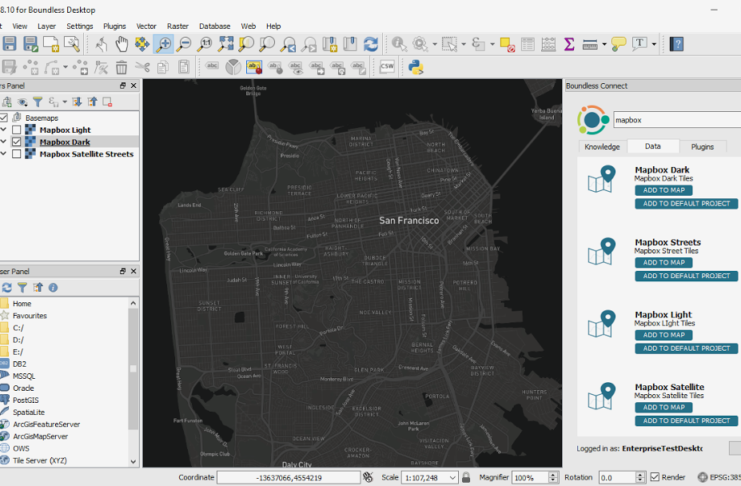Activate the Zoom In magnifier tool
This screenshot has height=486, width=741.
(x=164, y=44)
